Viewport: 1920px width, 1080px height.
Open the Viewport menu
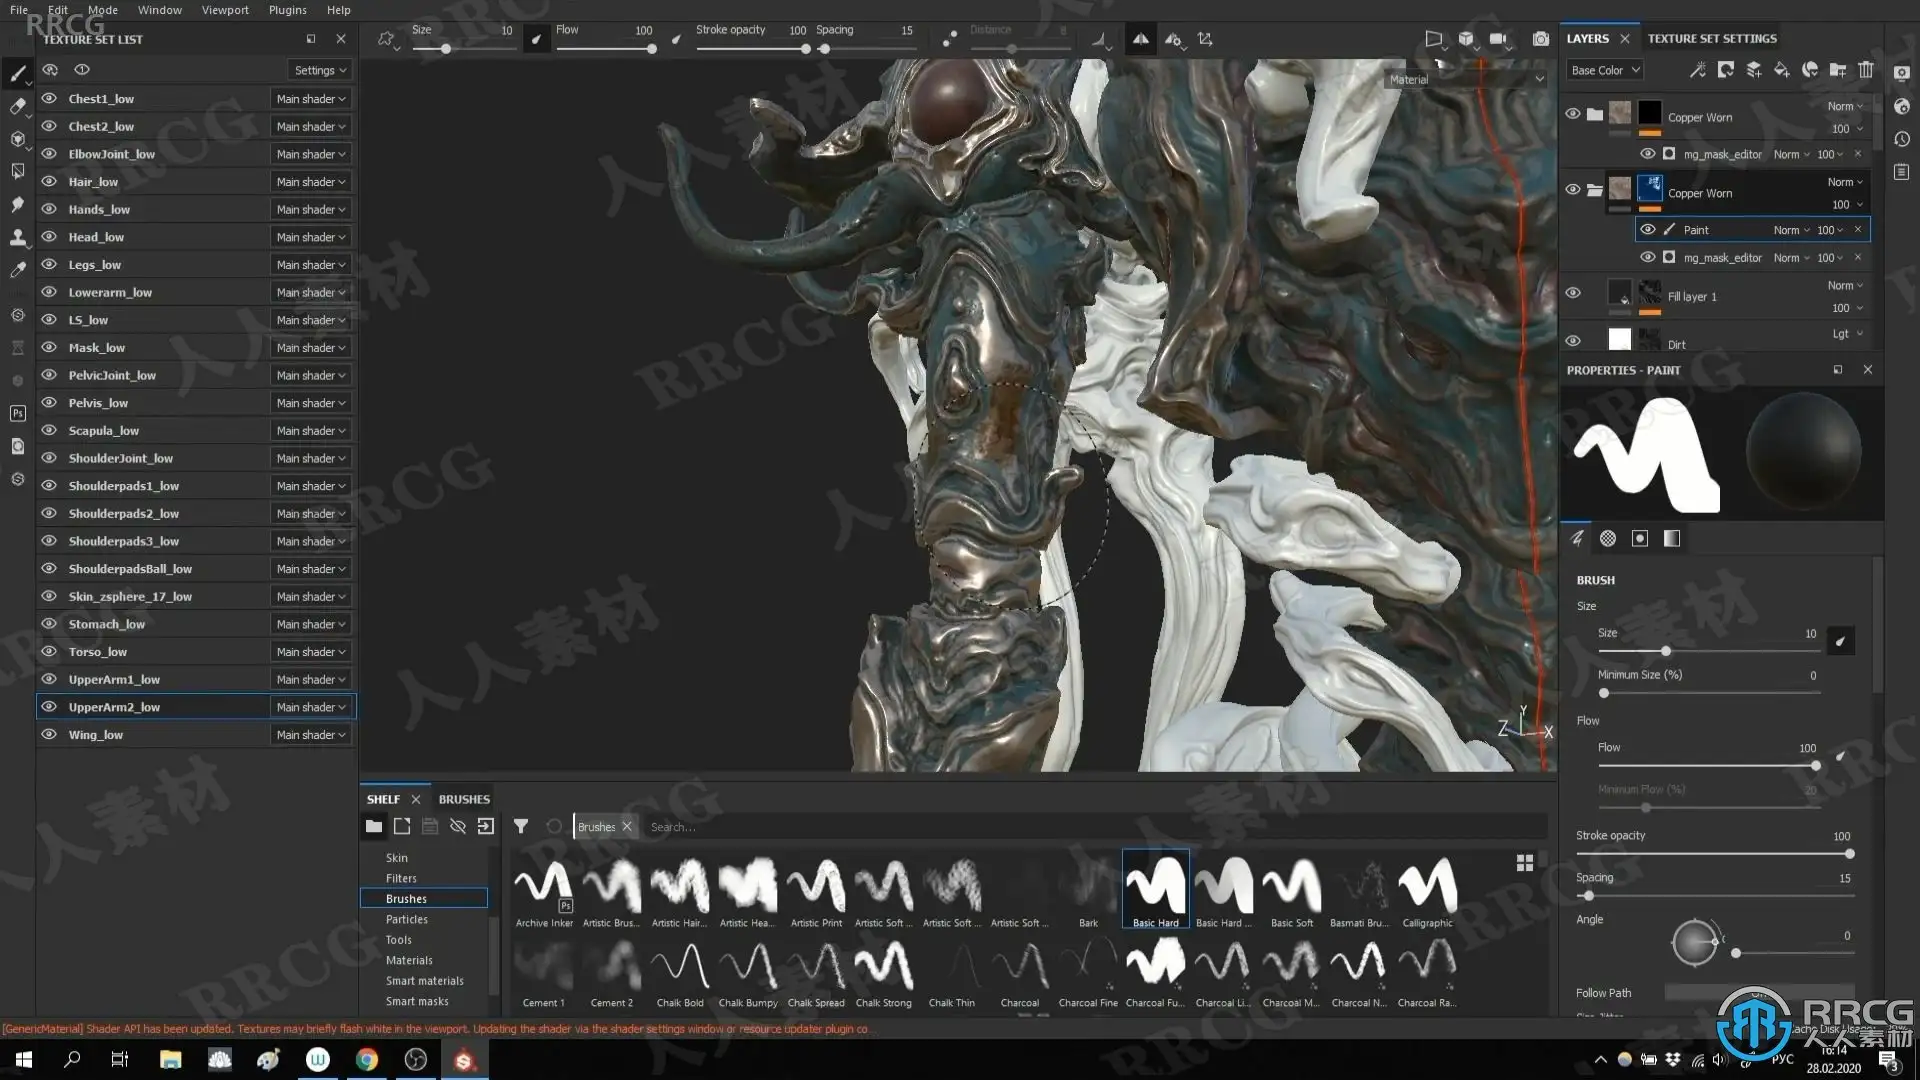click(225, 10)
